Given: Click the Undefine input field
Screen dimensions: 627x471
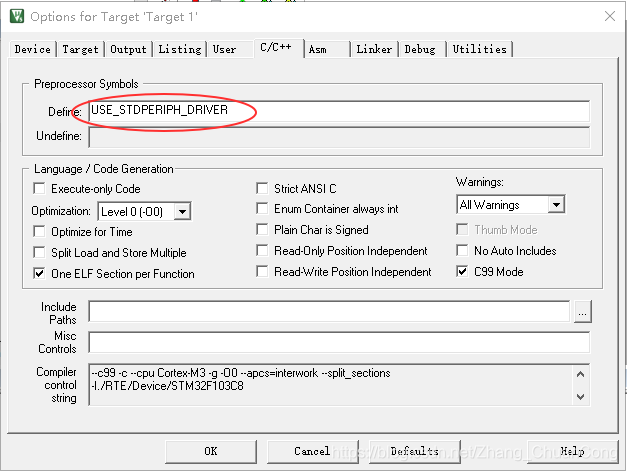Looking at the screenshot, I should [339, 137].
